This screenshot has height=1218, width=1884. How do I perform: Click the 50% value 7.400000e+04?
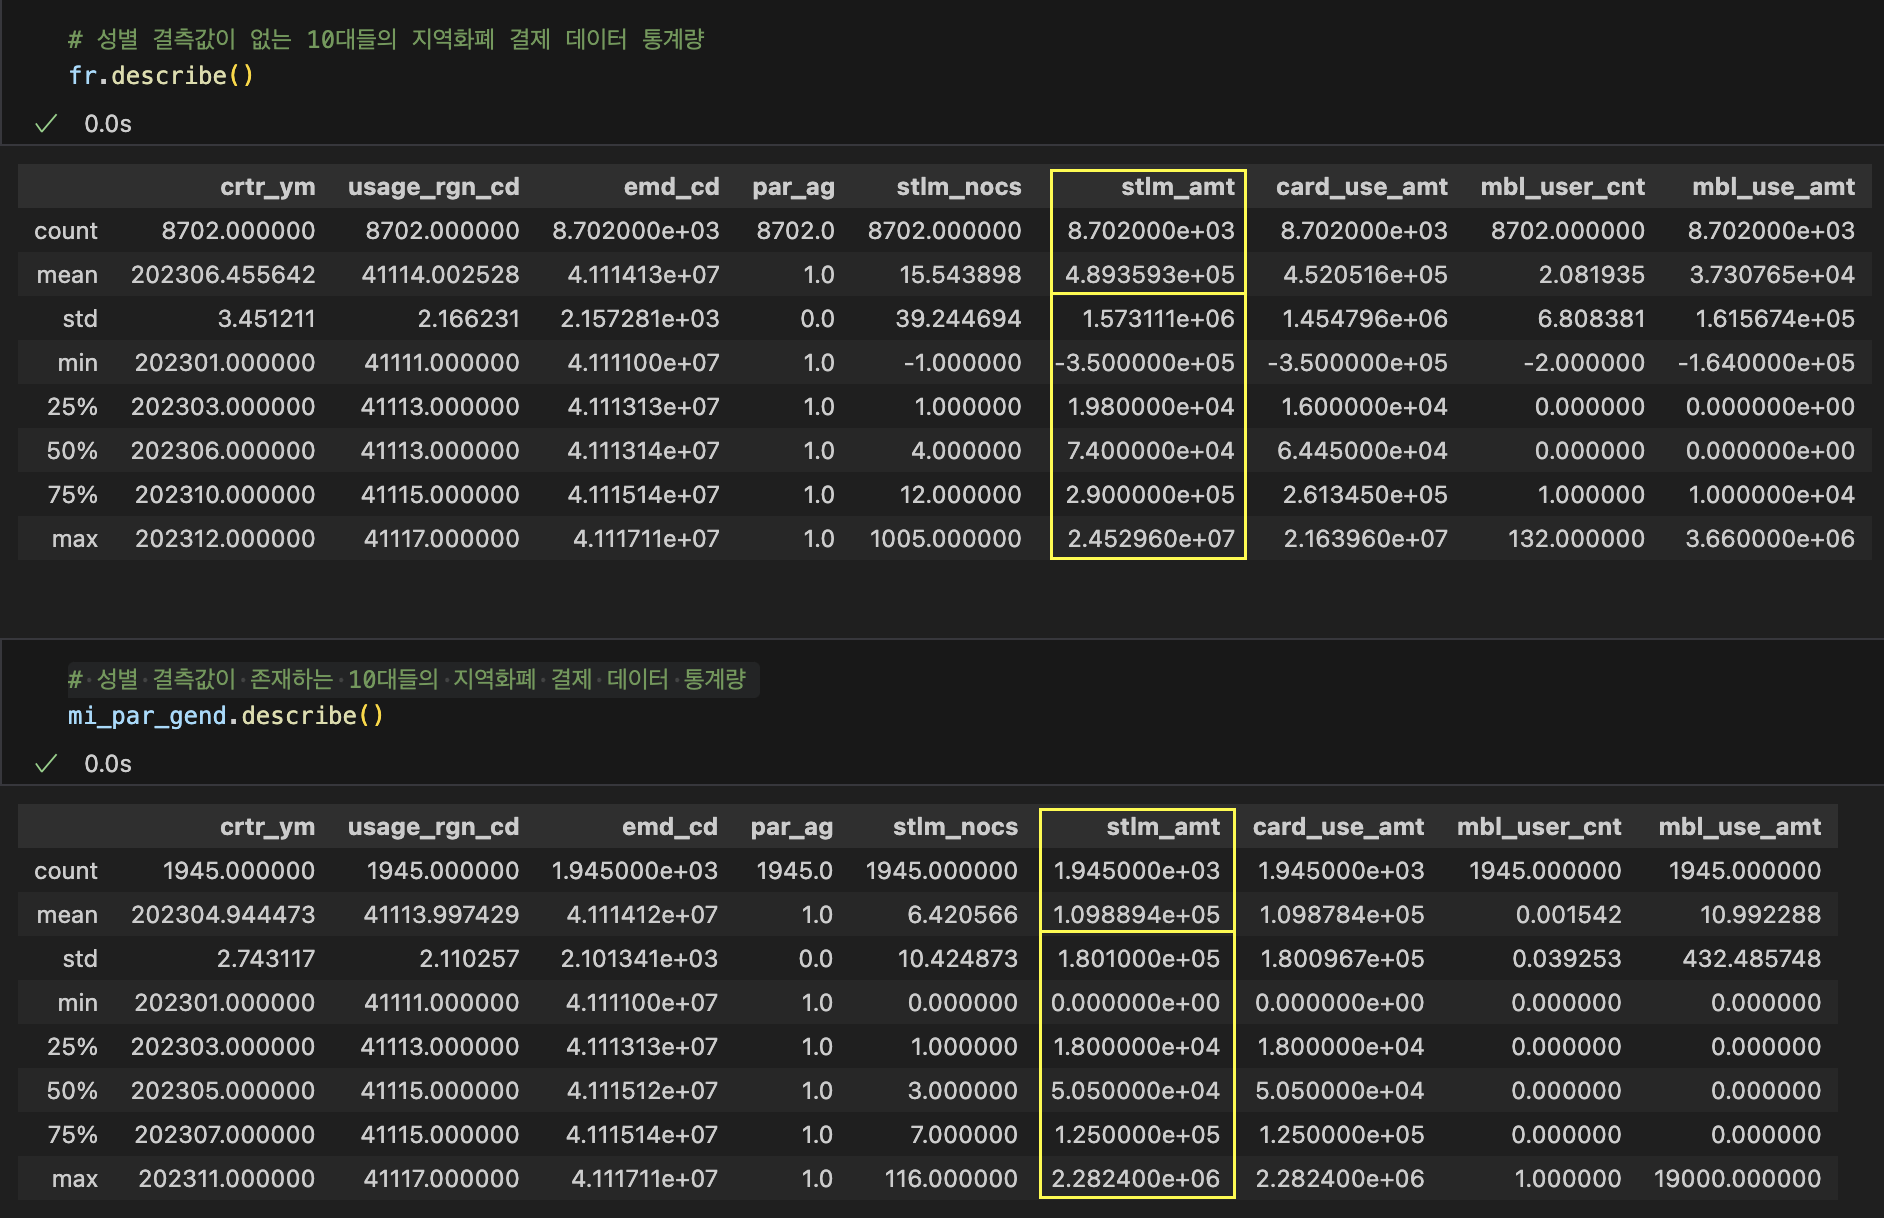(1151, 451)
